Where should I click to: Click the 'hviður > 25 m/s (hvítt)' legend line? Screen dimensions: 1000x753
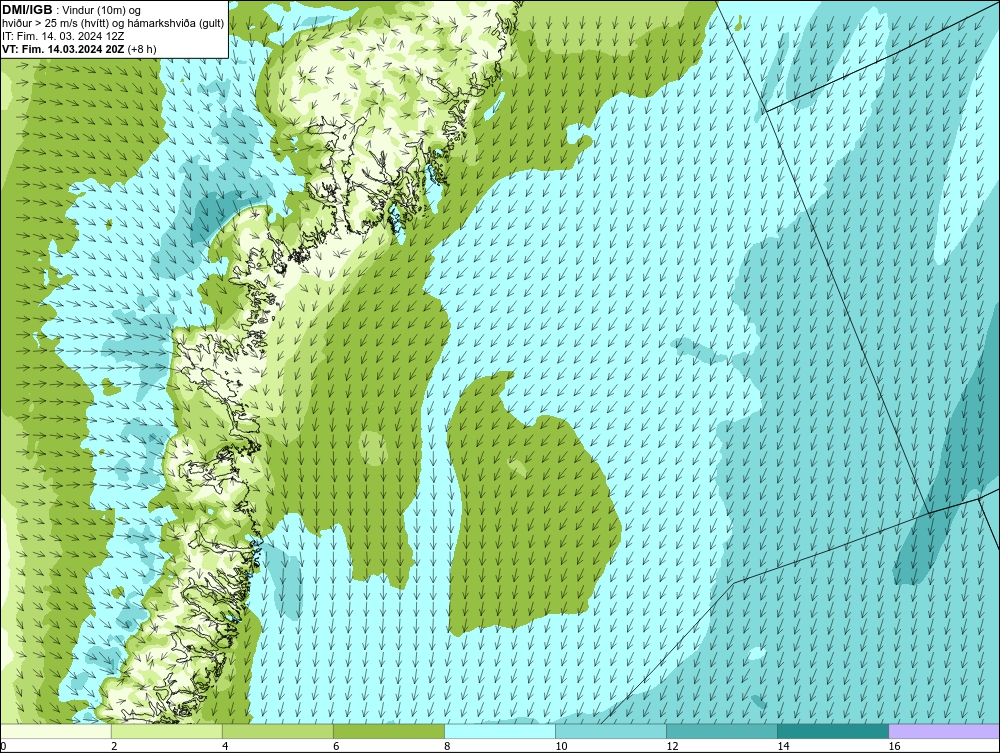click(x=113, y=23)
